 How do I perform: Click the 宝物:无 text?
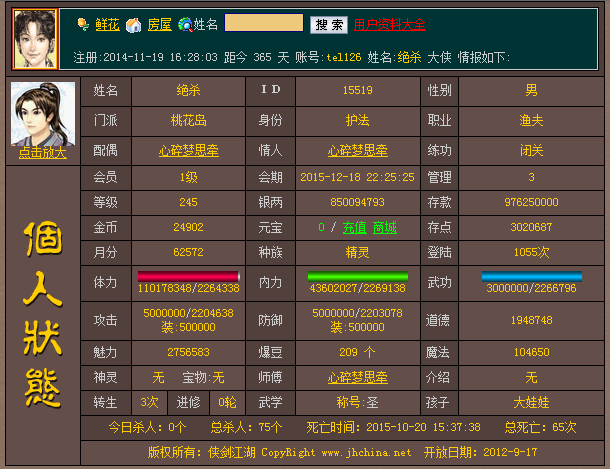203,378
